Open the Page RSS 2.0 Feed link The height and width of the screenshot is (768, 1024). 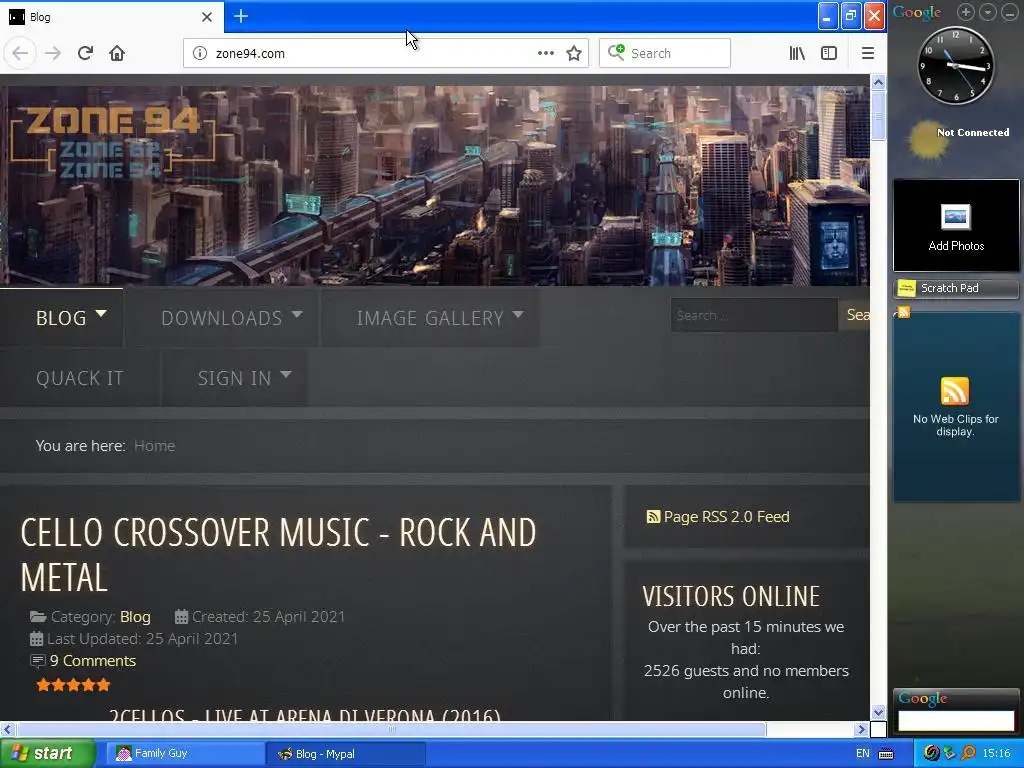coord(726,517)
